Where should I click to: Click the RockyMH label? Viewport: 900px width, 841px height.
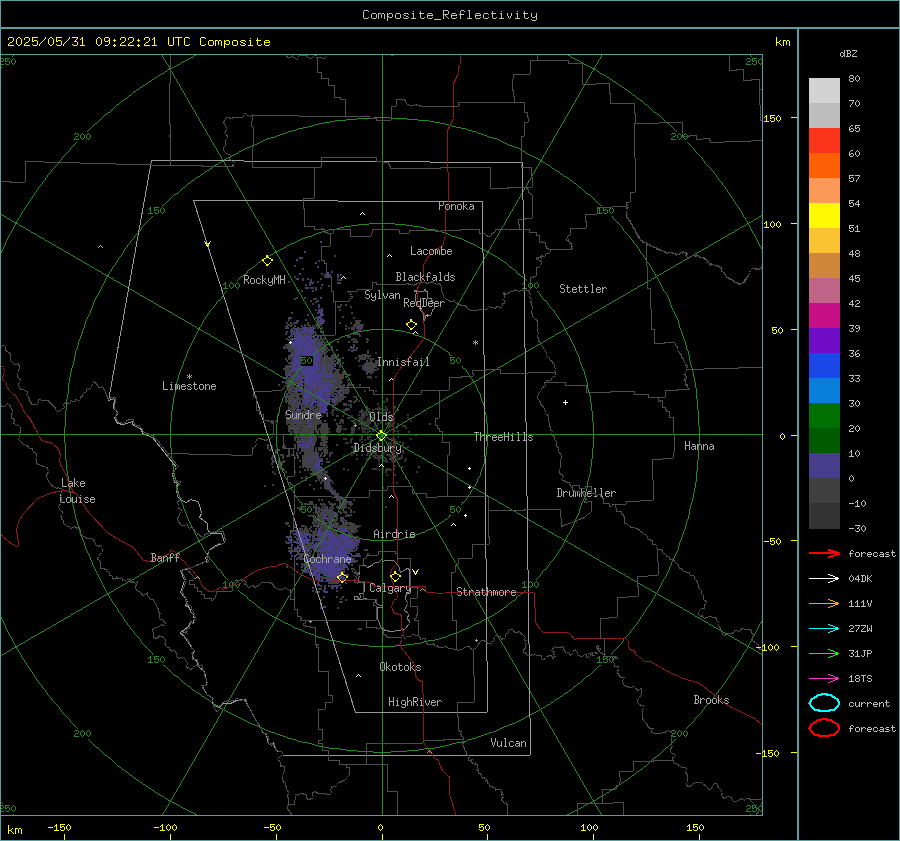(264, 280)
